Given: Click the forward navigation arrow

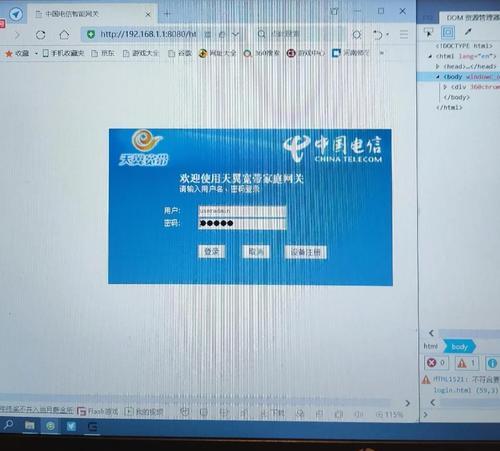Looking at the screenshot, I should point(17,35).
